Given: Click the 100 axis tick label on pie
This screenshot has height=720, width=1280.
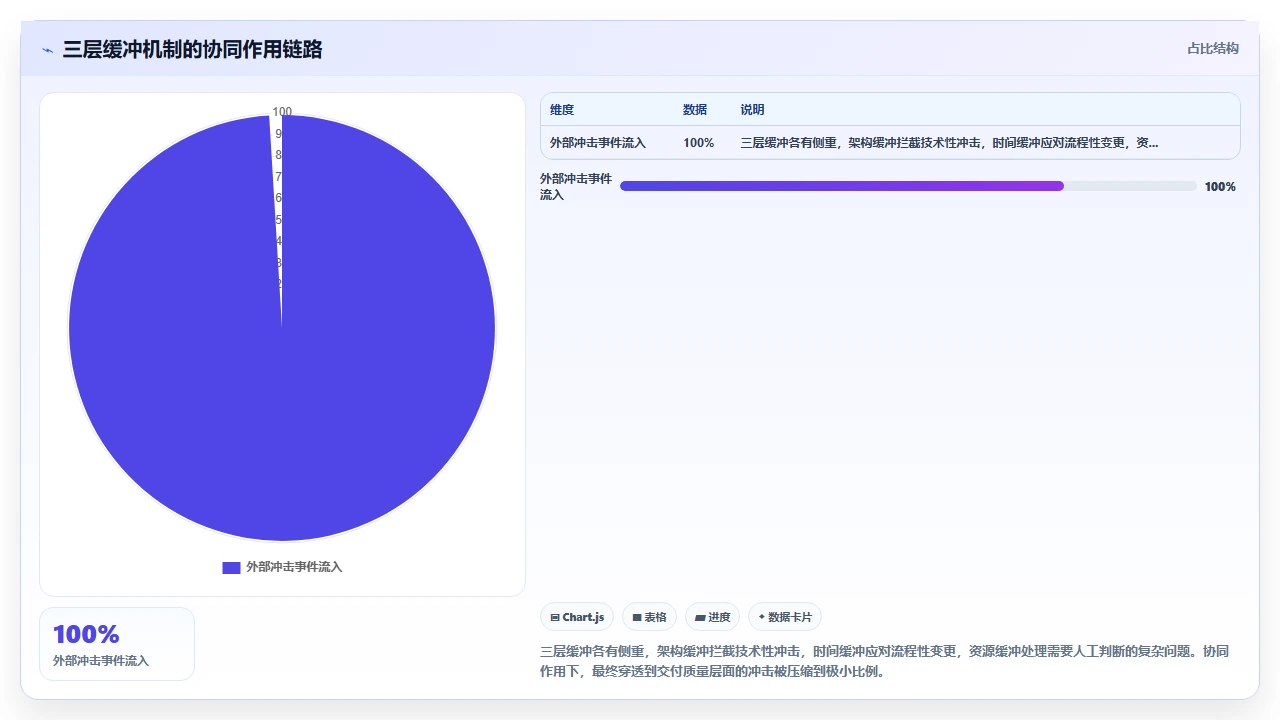Looking at the screenshot, I should [x=282, y=112].
